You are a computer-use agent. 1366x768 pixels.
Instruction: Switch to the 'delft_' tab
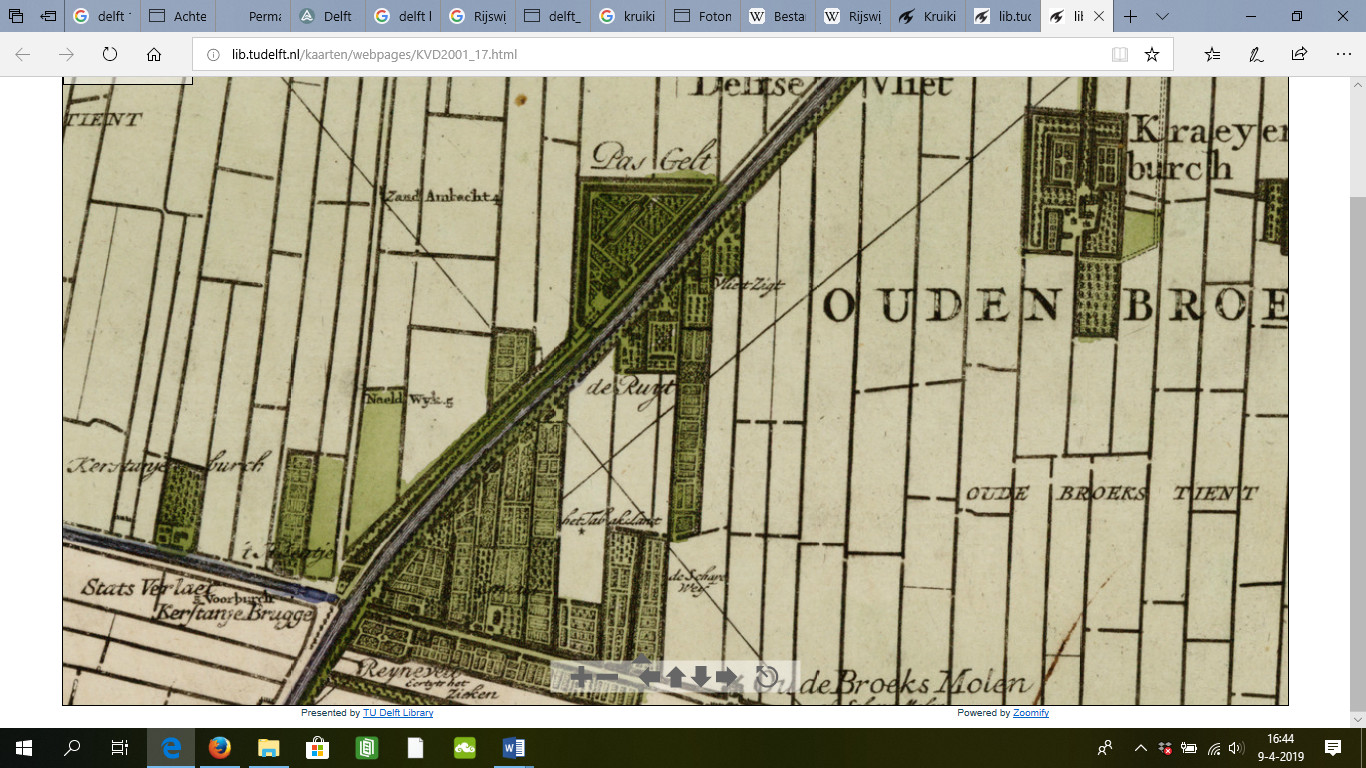[552, 16]
